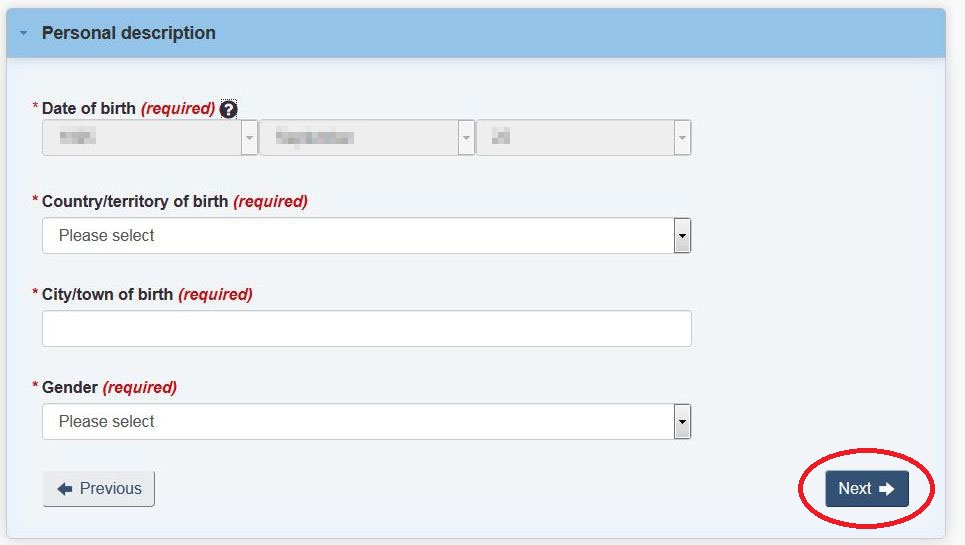
Task: Open the Country/territory of birth dropdown
Action: pyautogui.click(x=367, y=236)
